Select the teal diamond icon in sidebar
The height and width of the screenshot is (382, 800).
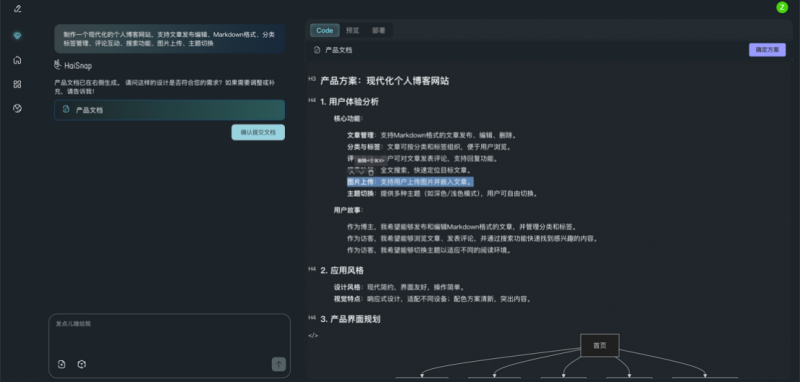click(17, 35)
